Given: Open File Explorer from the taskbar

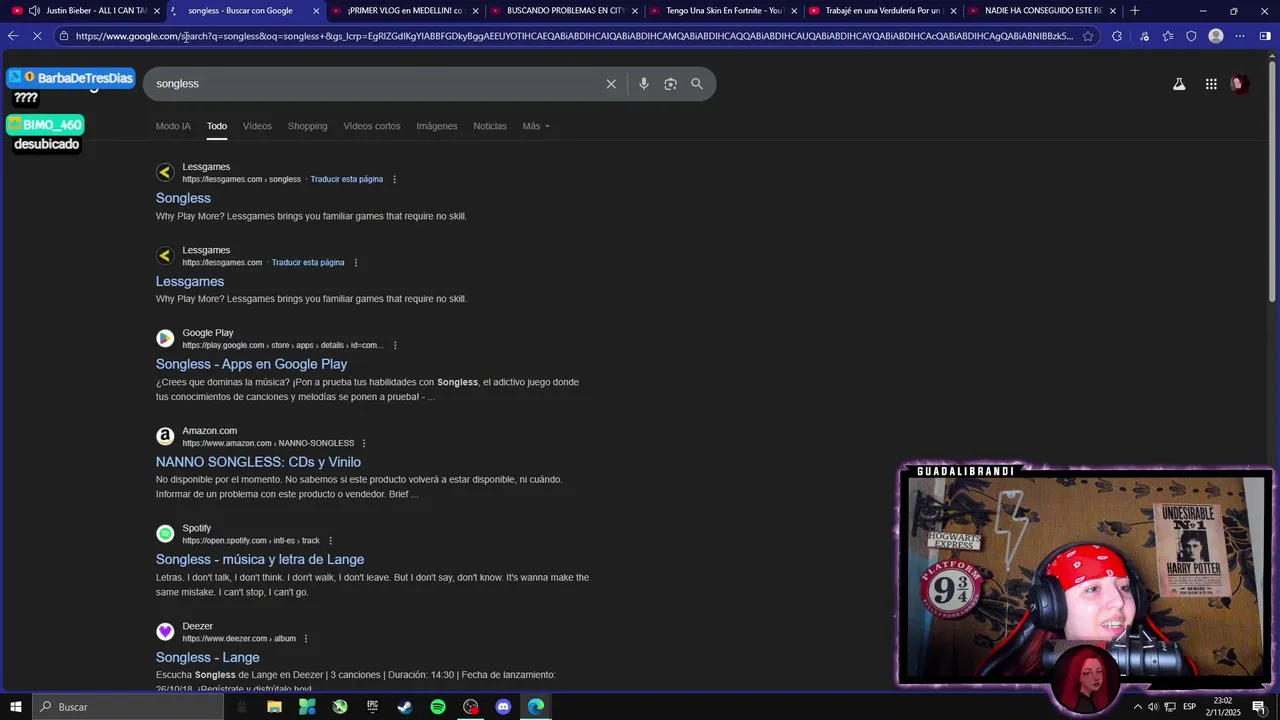Looking at the screenshot, I should (x=274, y=707).
